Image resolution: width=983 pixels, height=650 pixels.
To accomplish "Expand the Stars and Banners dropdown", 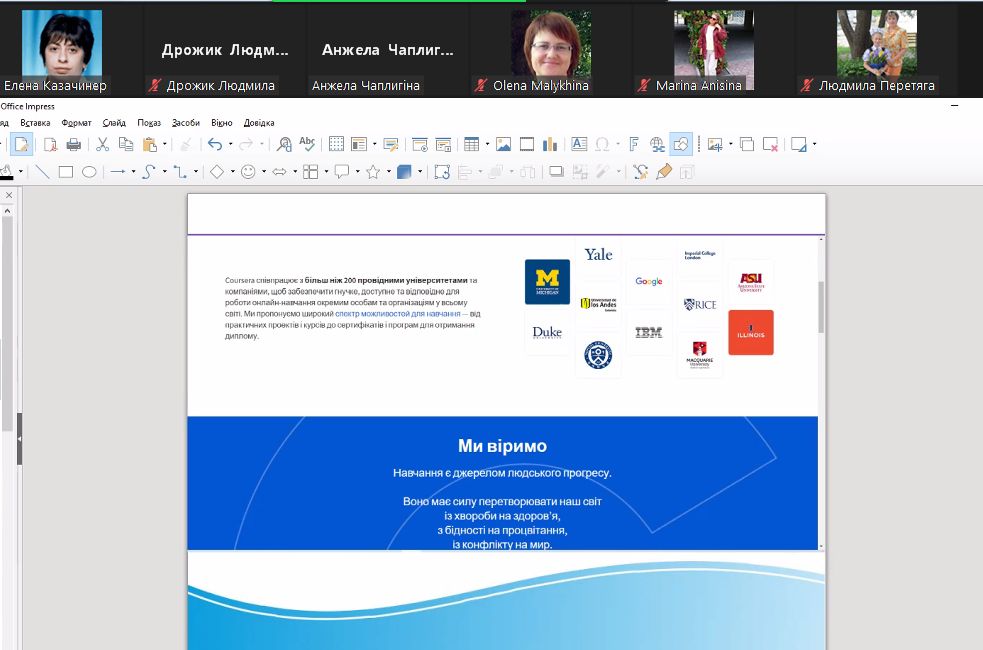I will (x=389, y=172).
